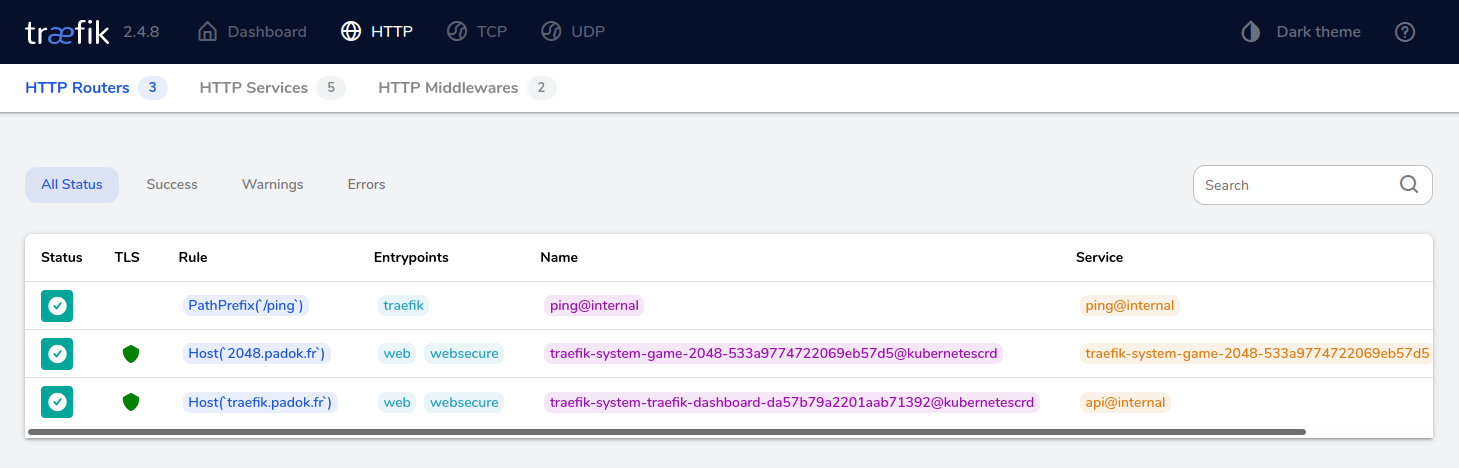The height and width of the screenshot is (468, 1459).
Task: Click the Rule column header
Action: click(193, 258)
